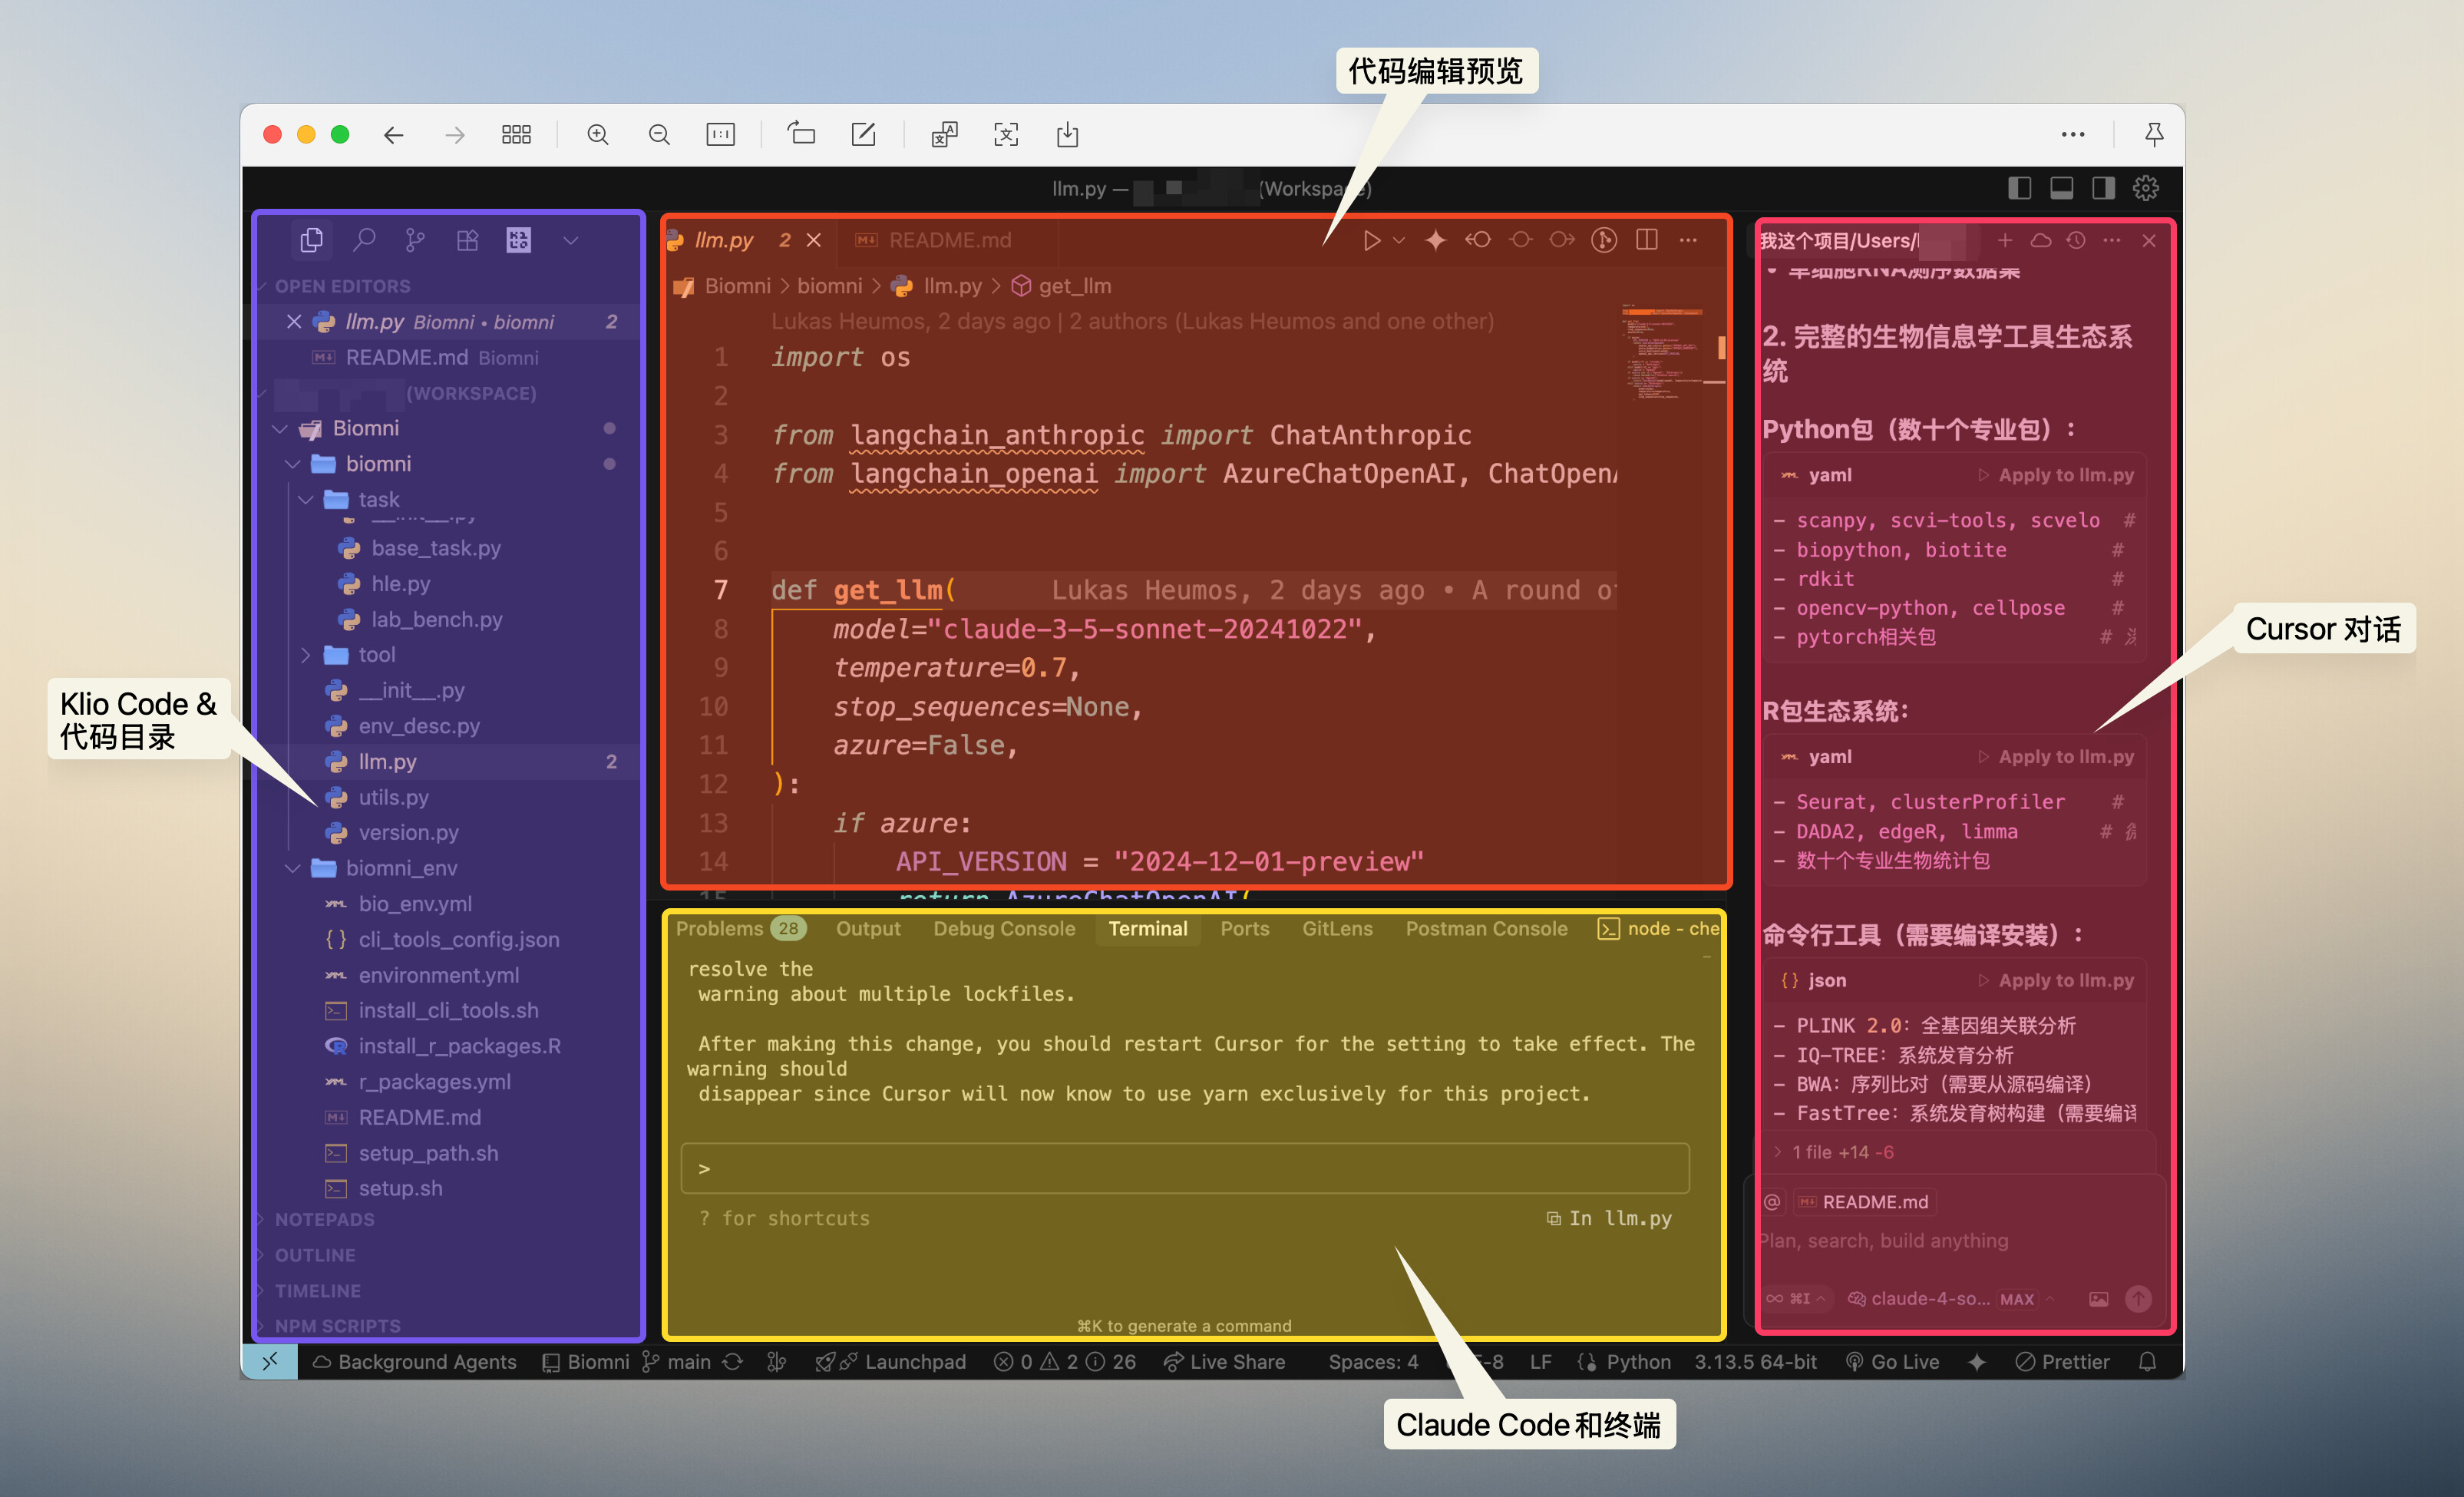
Task: Click the attach image icon in chat
Action: pyautogui.click(x=2099, y=1299)
